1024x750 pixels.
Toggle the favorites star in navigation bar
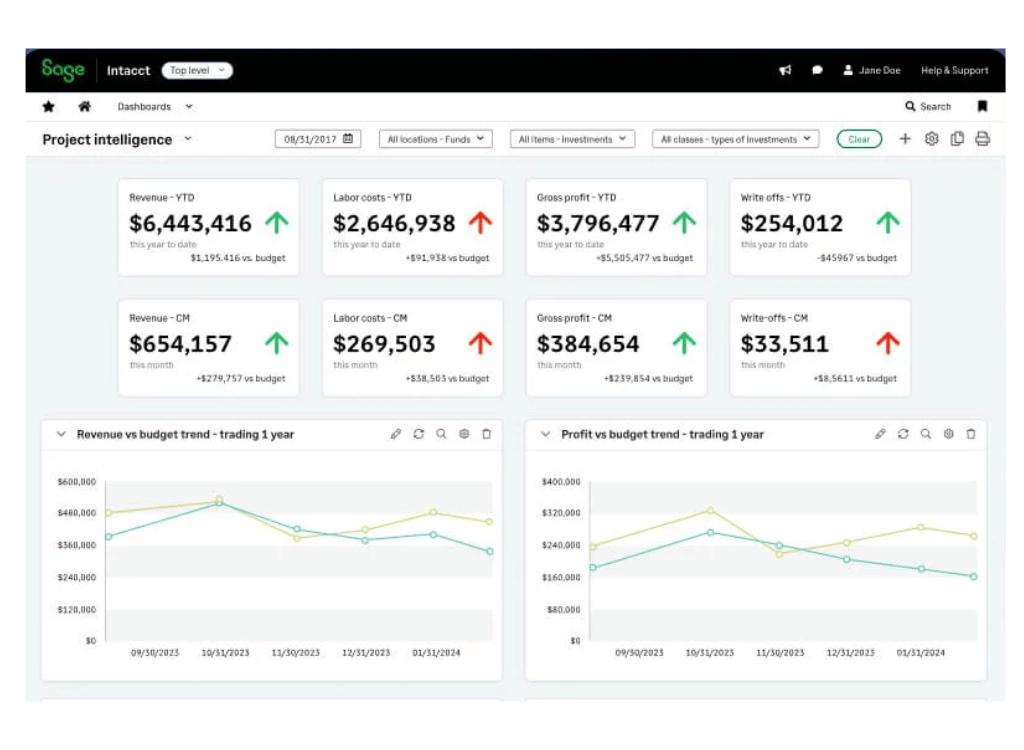[48, 106]
